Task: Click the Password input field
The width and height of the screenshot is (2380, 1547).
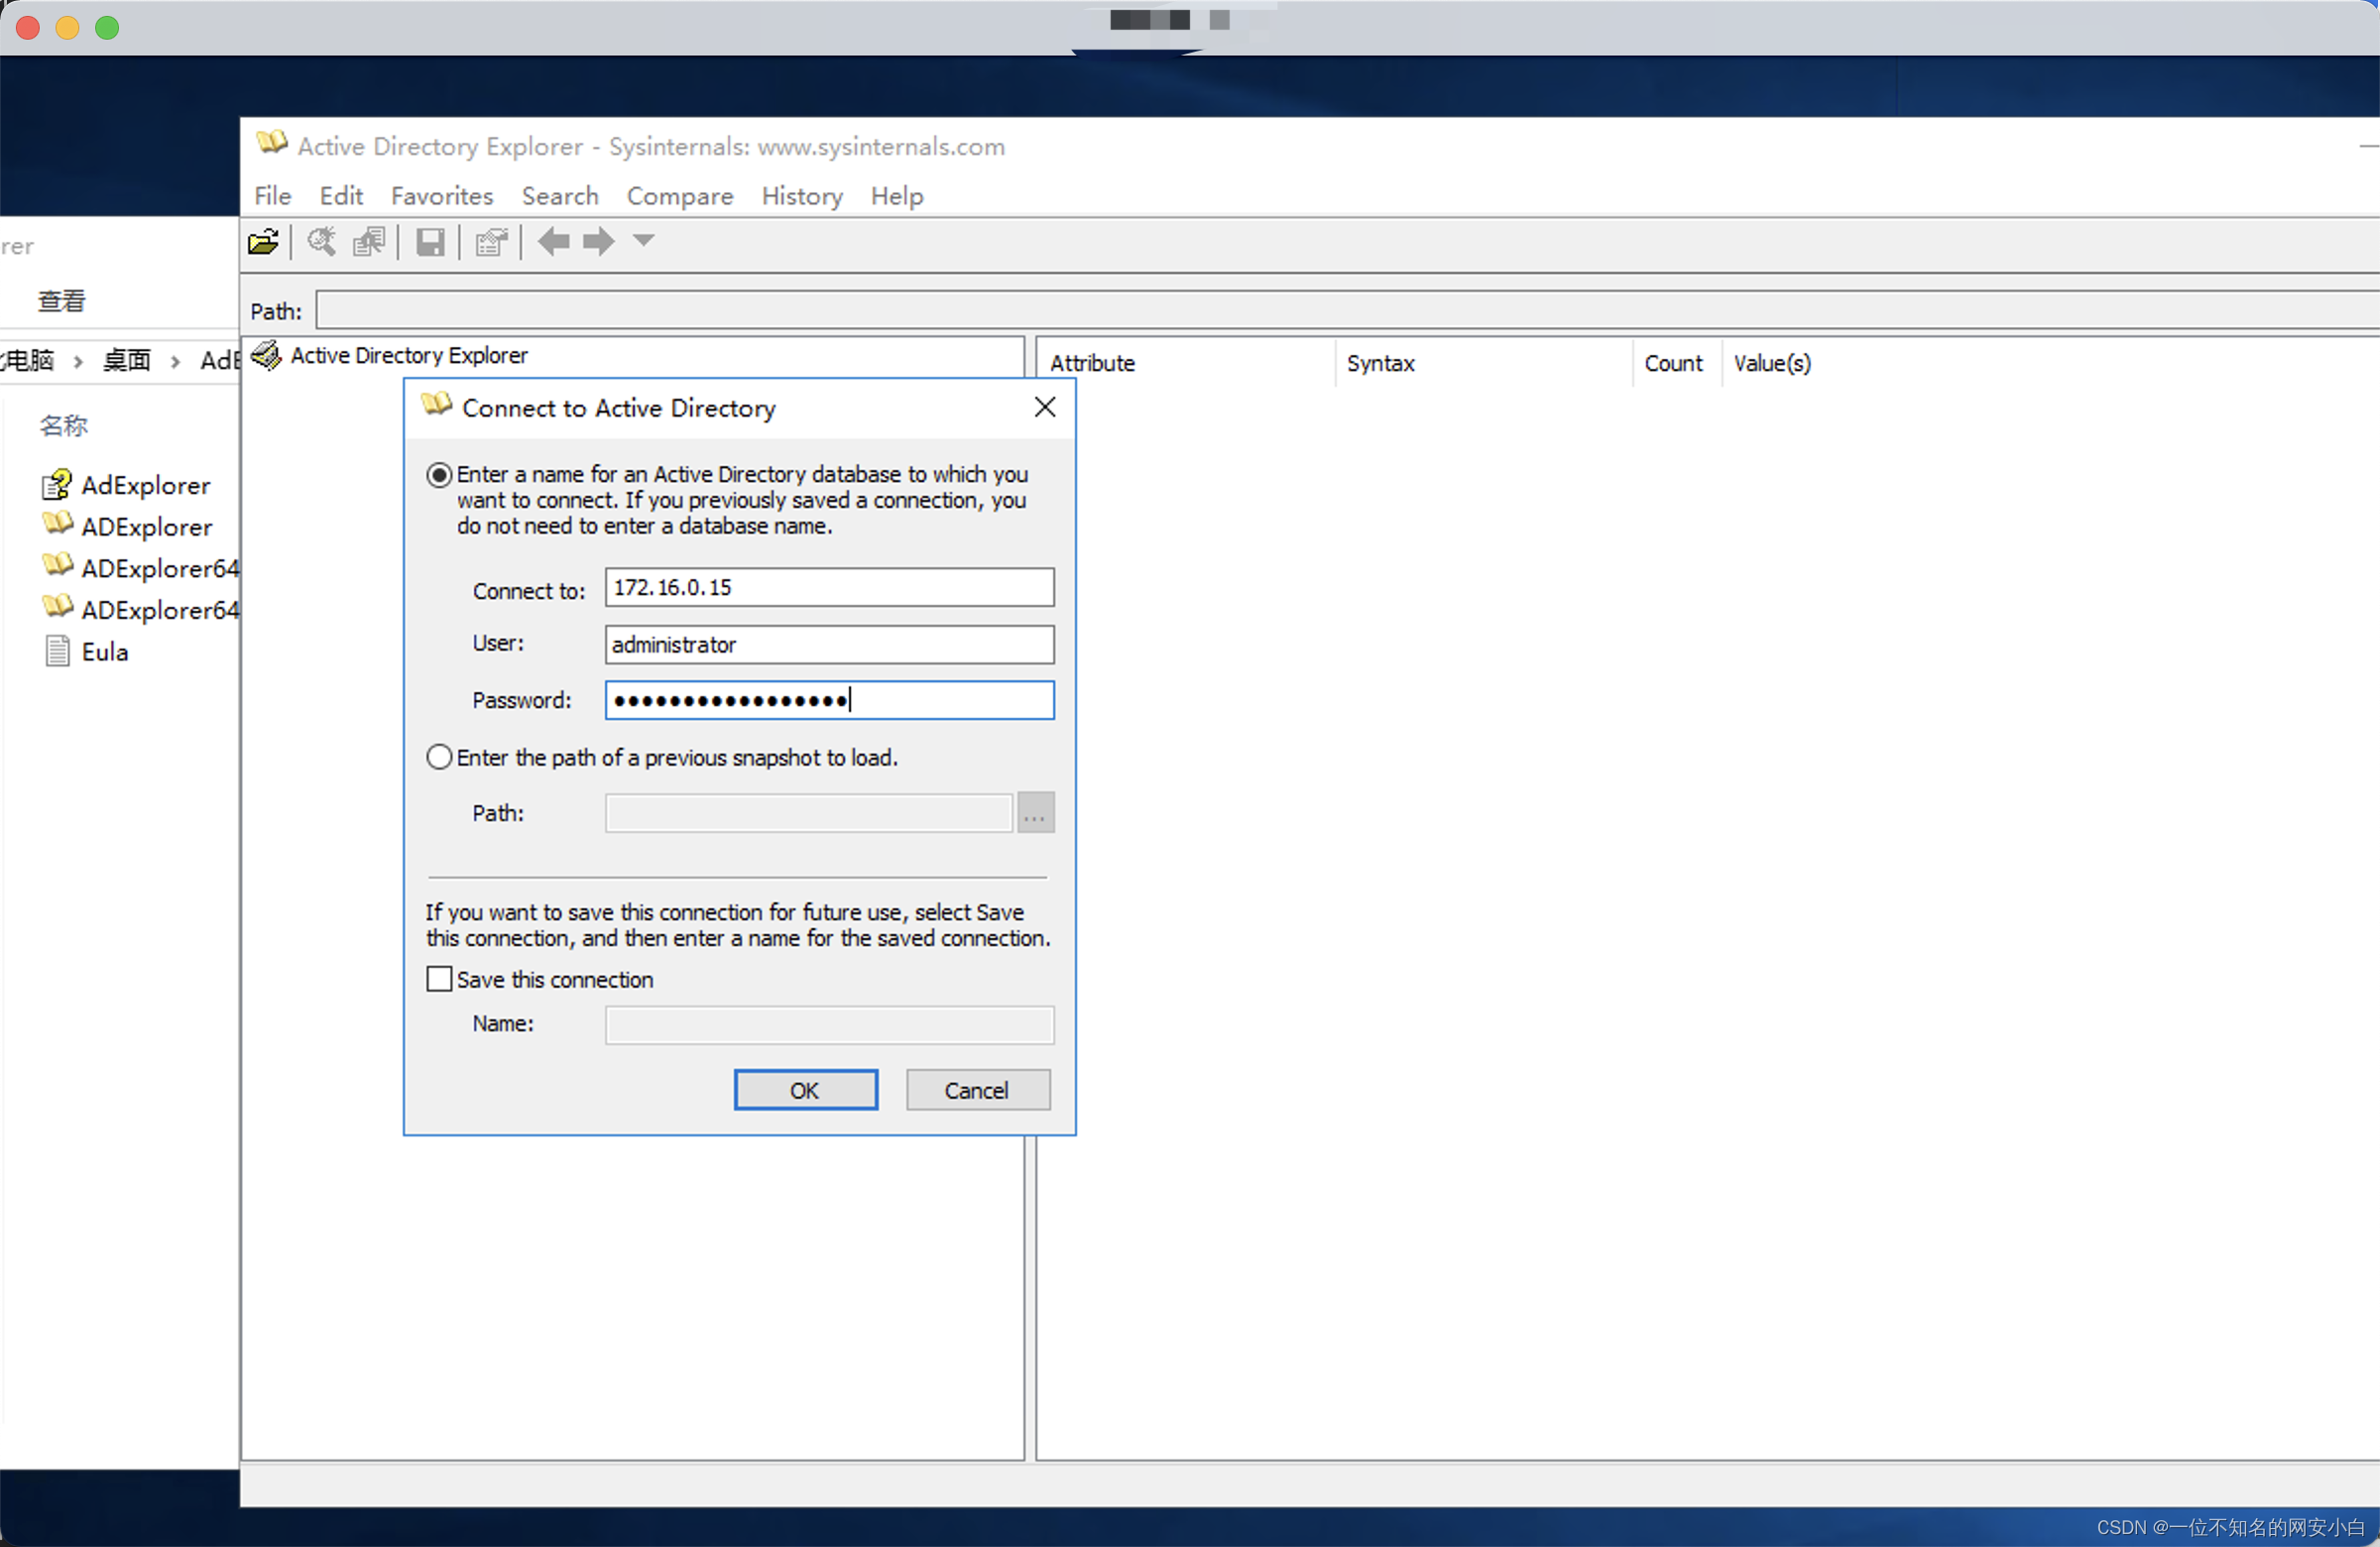Action: [829, 700]
